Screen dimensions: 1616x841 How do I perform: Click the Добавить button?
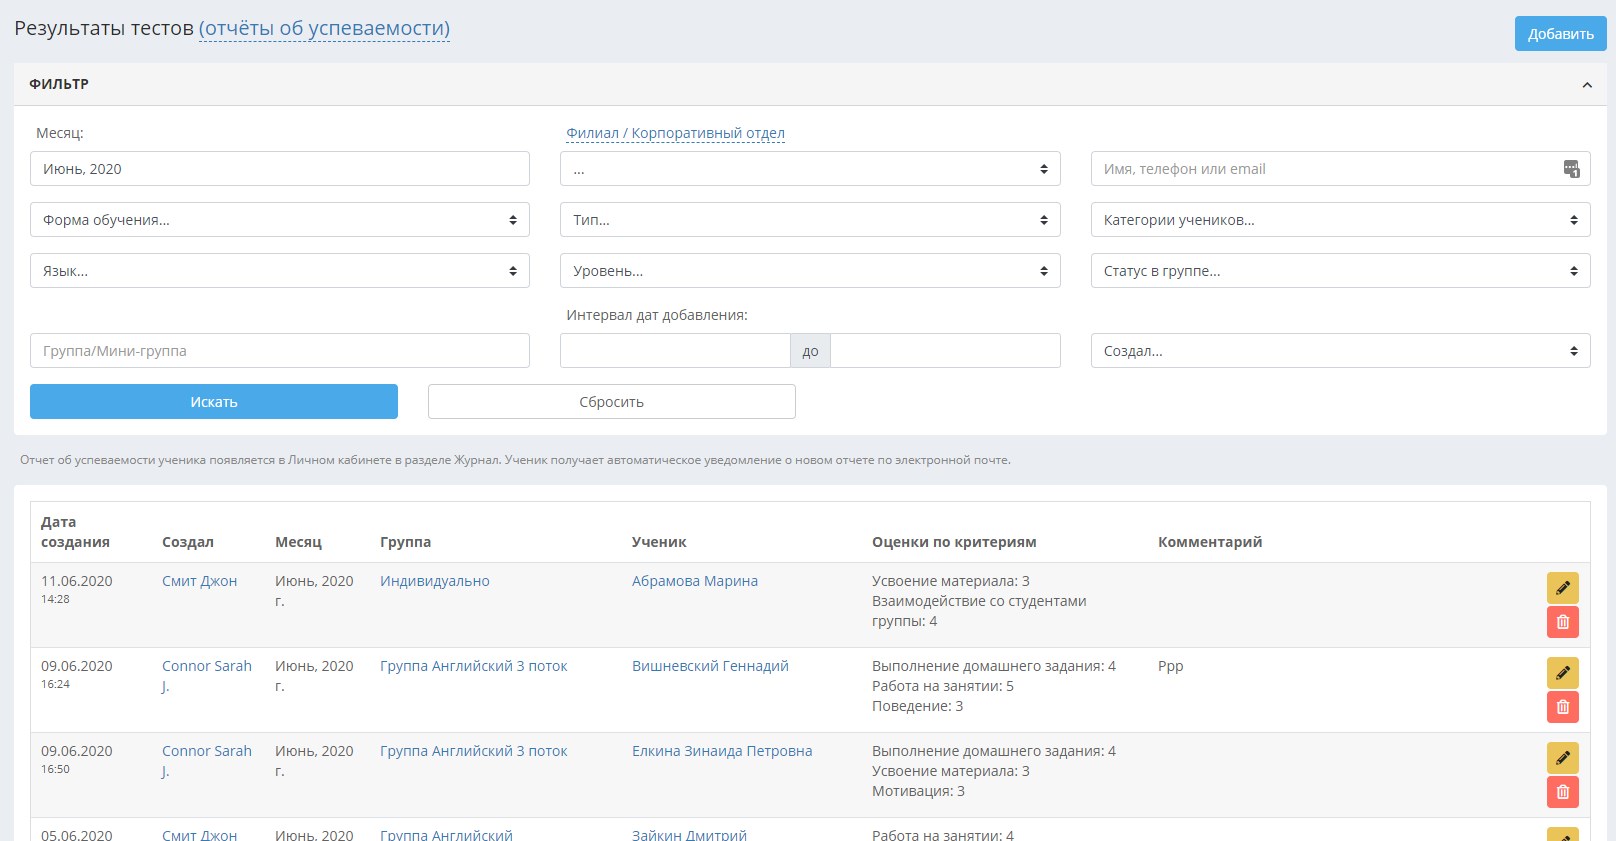tap(1560, 34)
